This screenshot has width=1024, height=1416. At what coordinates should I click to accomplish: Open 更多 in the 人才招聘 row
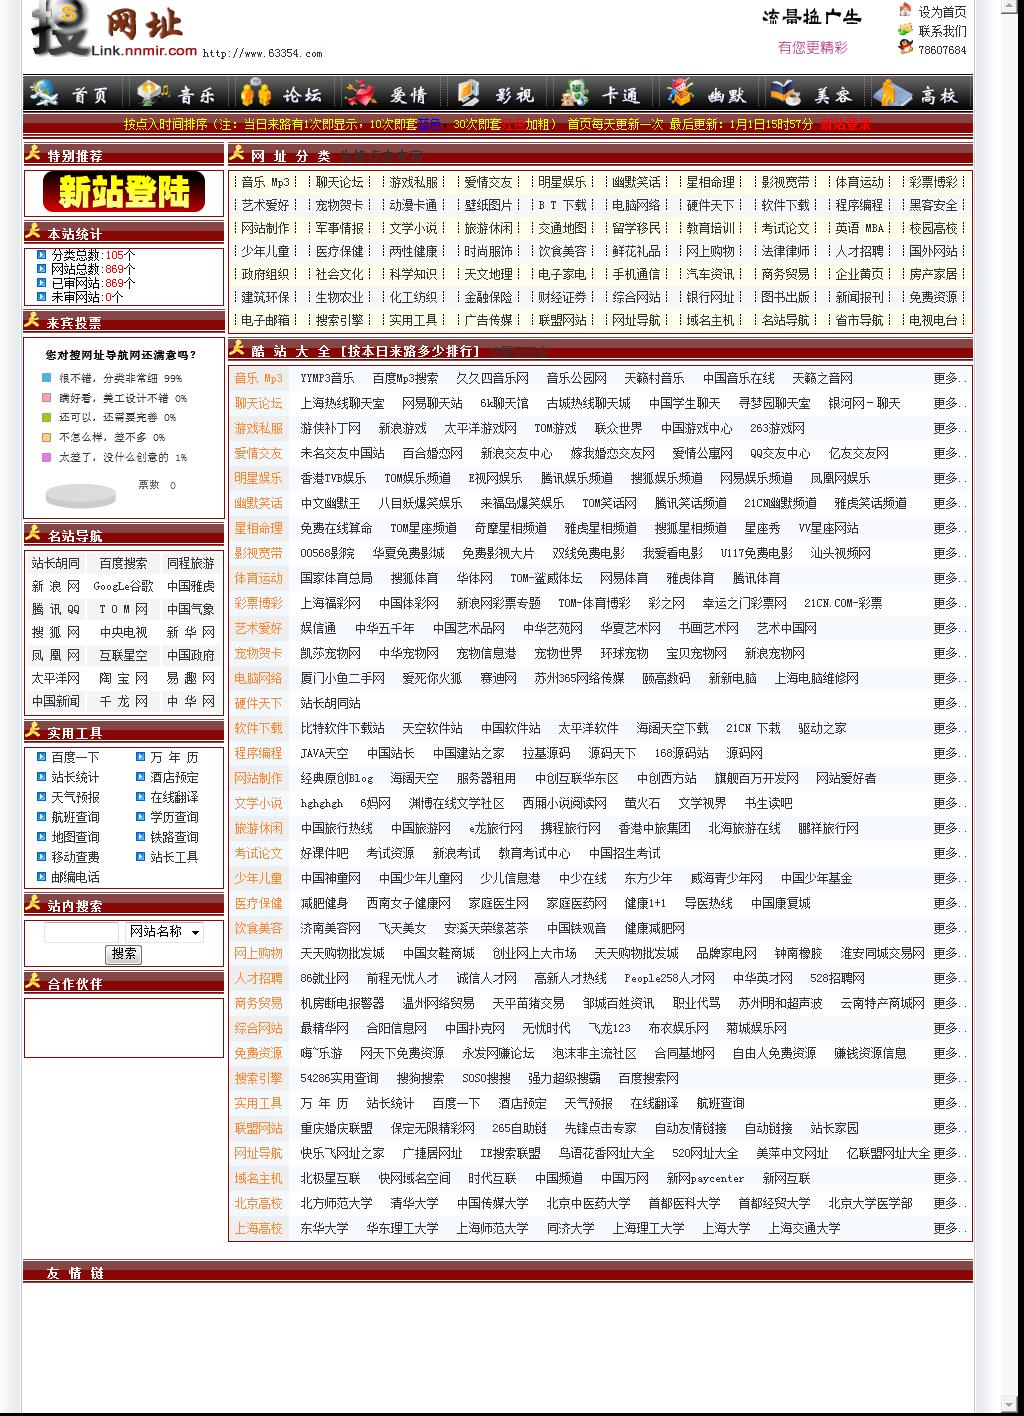coord(949,978)
